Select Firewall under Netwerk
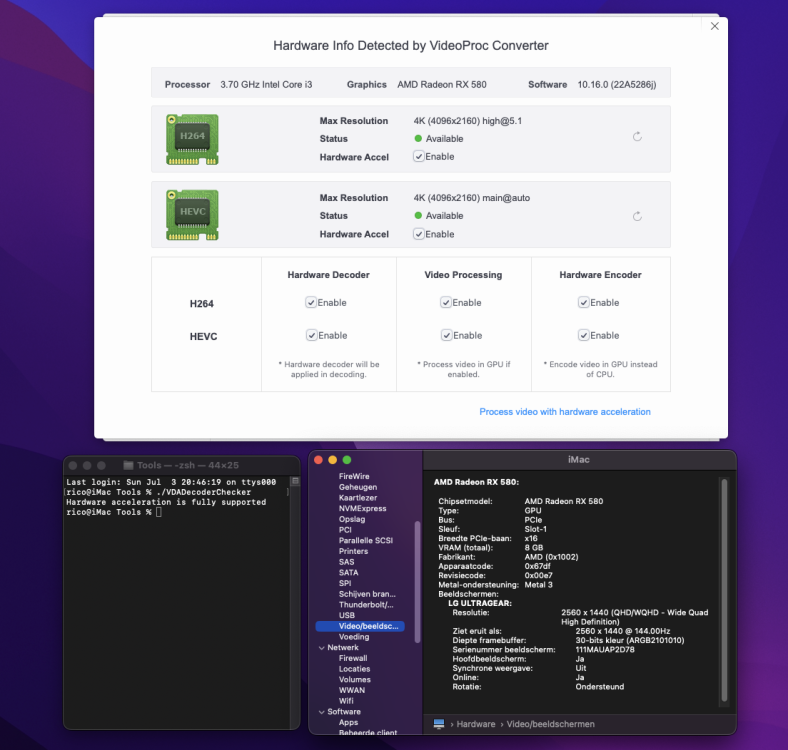Image resolution: width=788 pixels, height=750 pixels. (x=353, y=658)
